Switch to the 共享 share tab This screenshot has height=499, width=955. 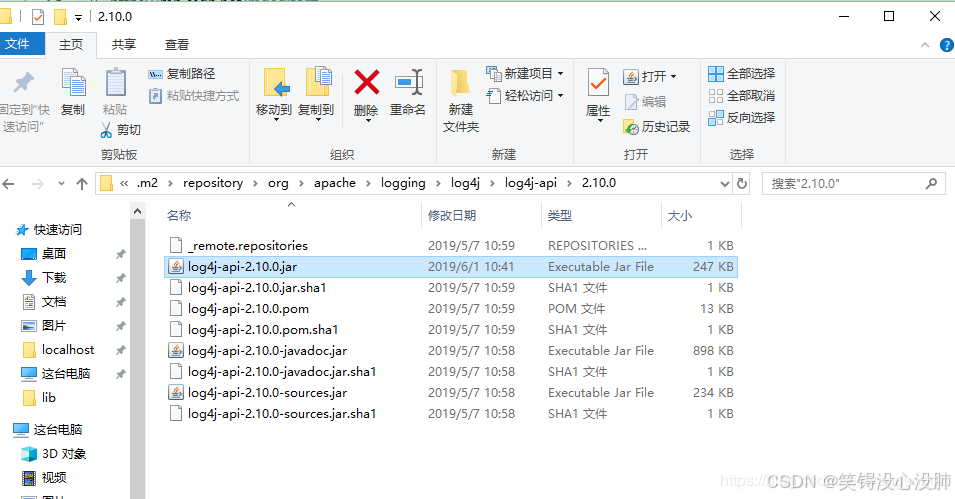124,44
